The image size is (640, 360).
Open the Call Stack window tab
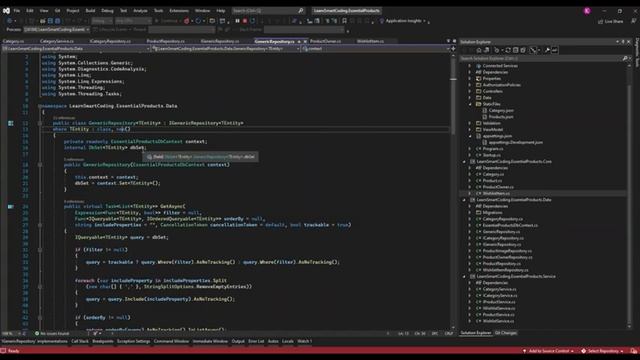point(80,341)
